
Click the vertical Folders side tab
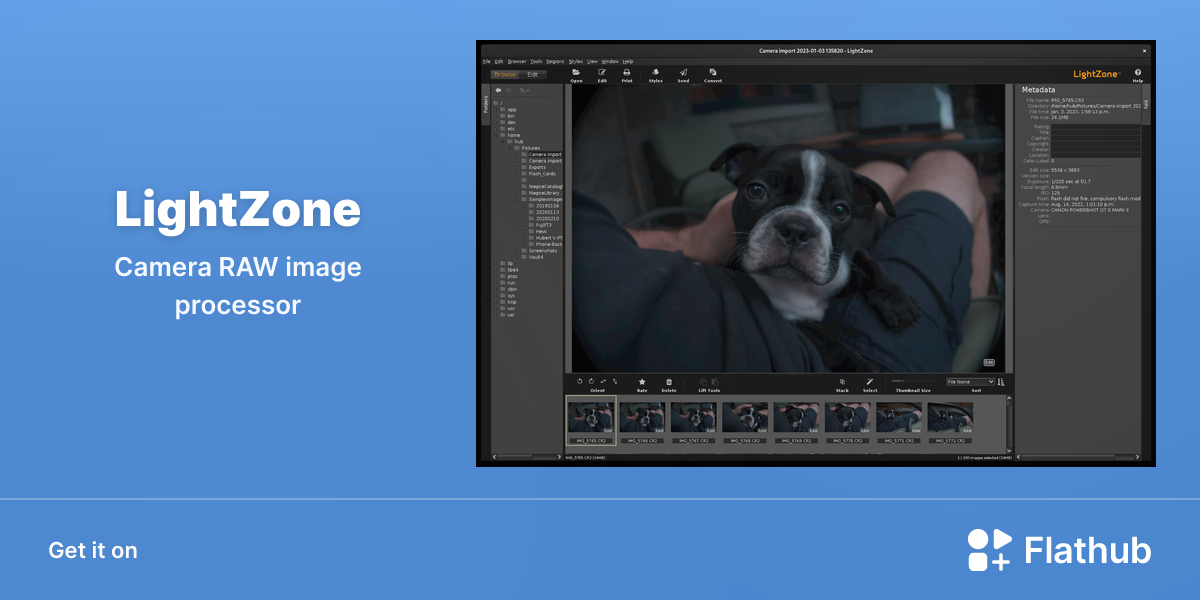[486, 104]
